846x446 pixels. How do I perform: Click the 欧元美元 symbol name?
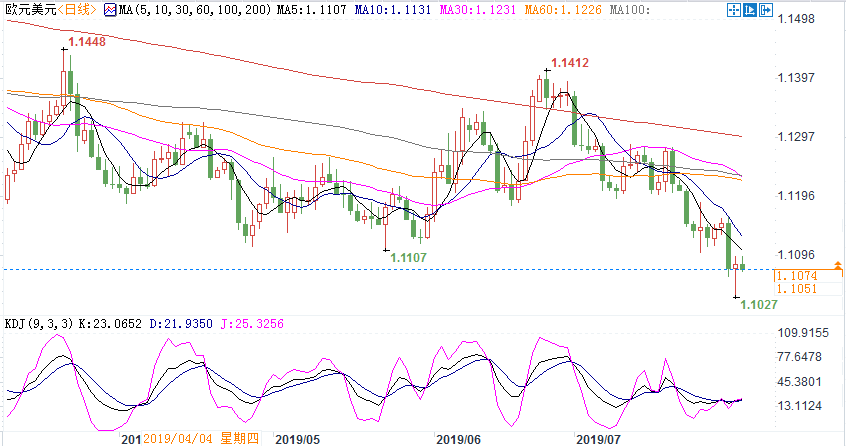pyautogui.click(x=26, y=9)
